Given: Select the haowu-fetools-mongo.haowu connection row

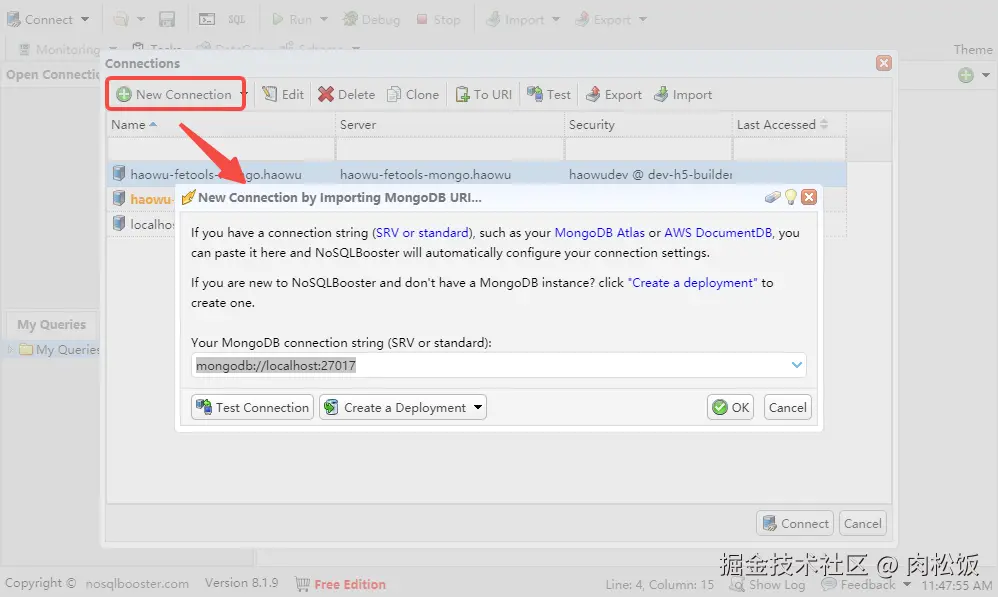Looking at the screenshot, I should point(476,174).
